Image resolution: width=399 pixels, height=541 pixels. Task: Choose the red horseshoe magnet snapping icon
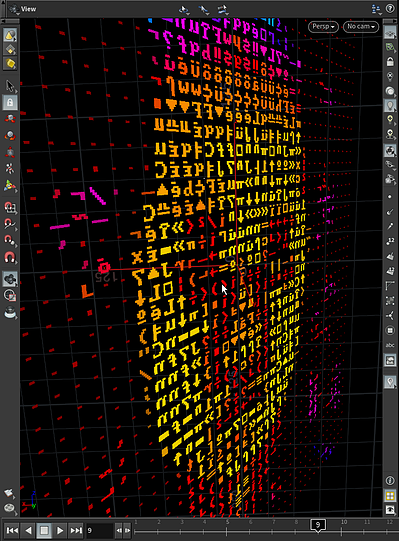[x=10, y=257]
